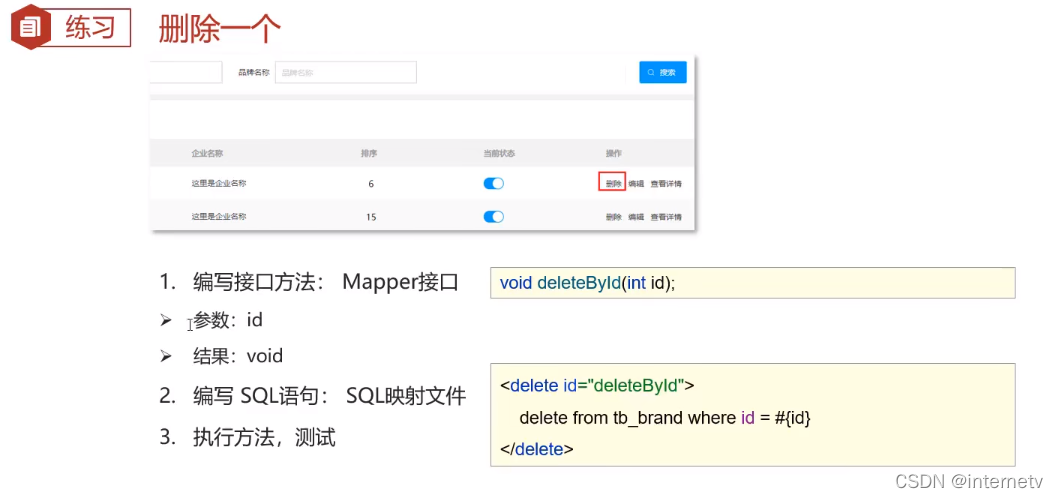Click the bullet text 结果：void

238,356
